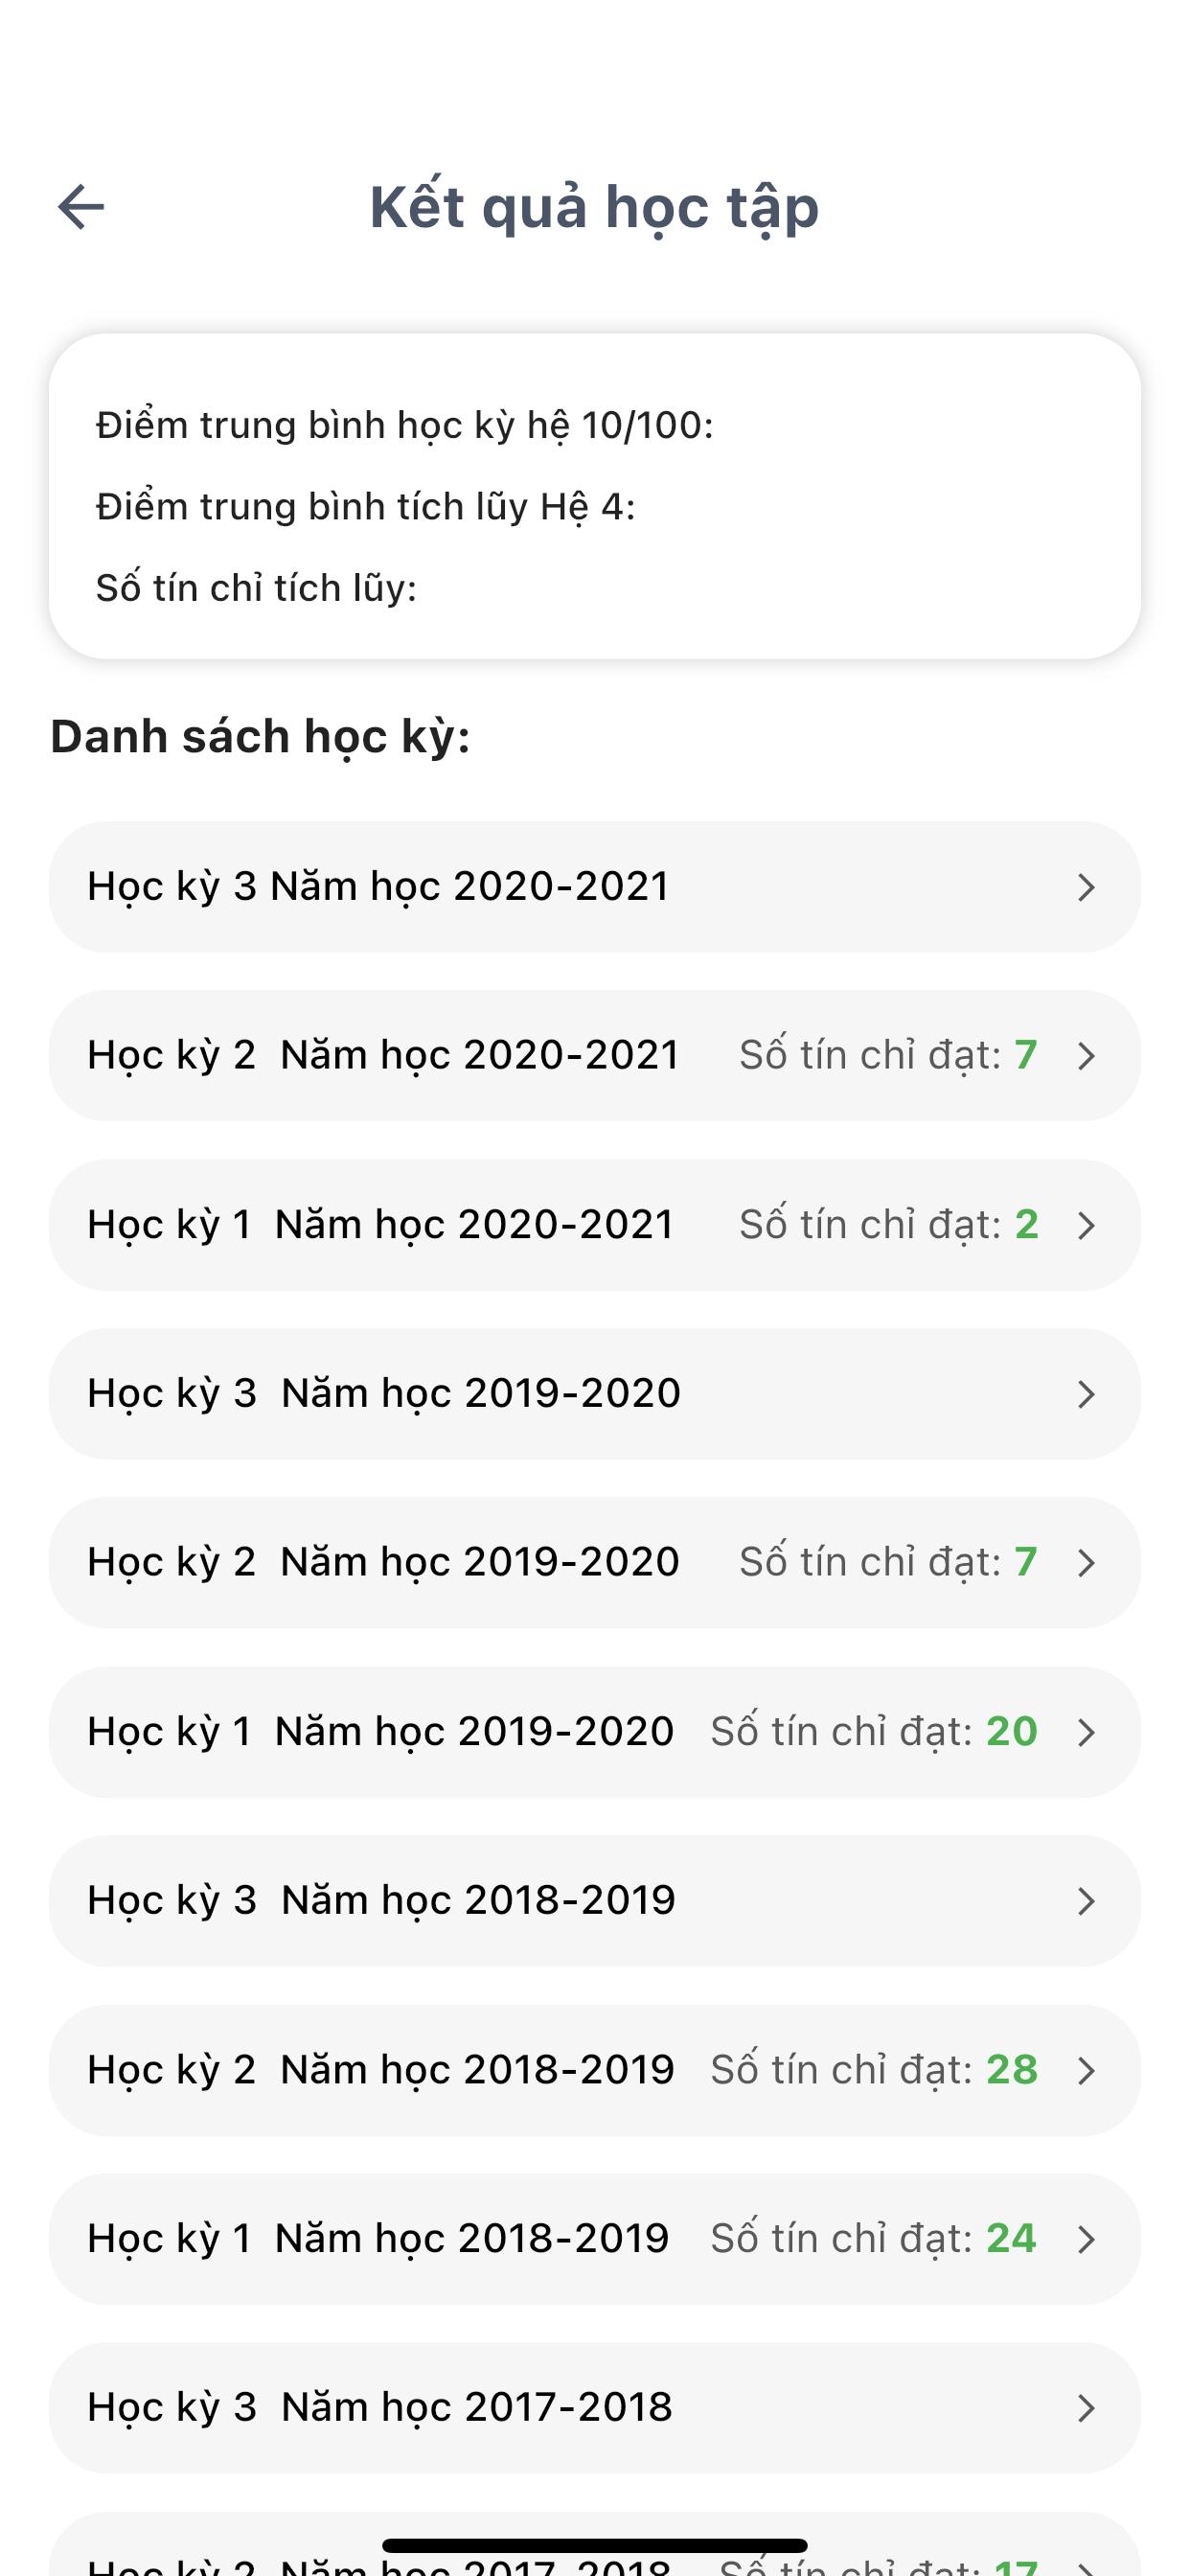This screenshot has width=1190, height=2576.
Task: Tap chevron for Học kỳ 3 2019-2020
Action: coord(1086,1394)
